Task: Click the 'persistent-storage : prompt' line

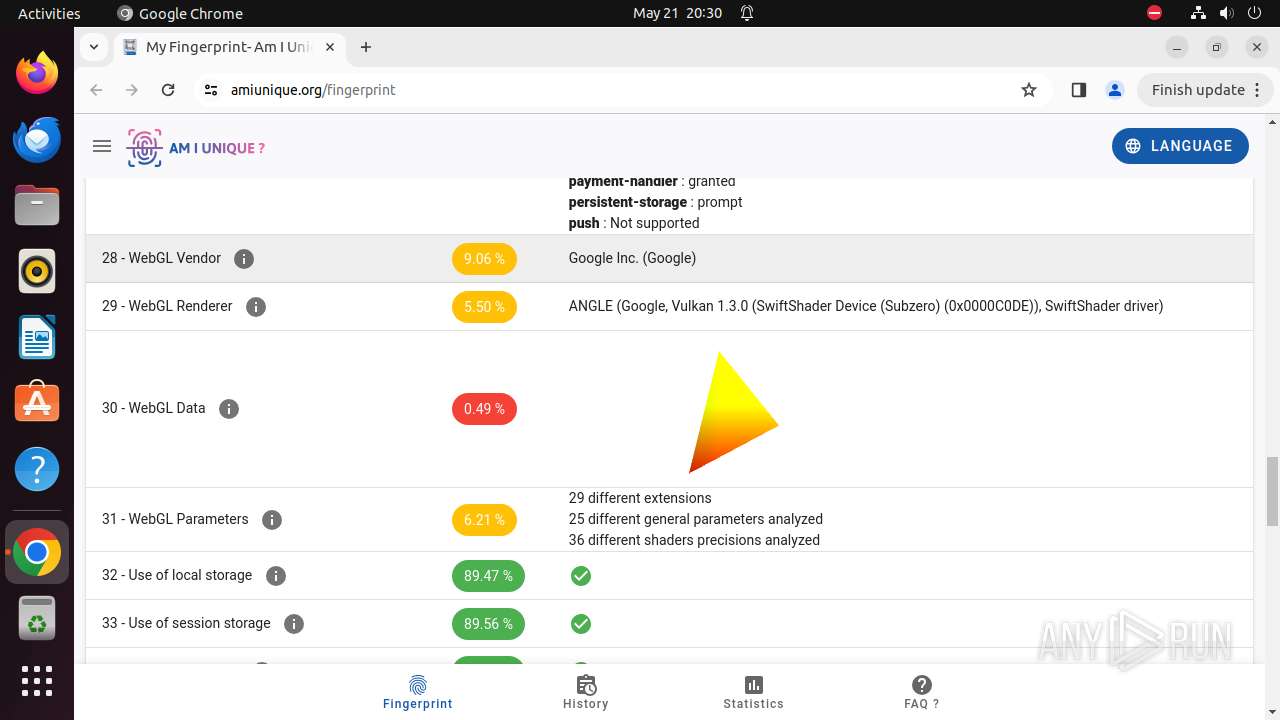Action: 655,202
